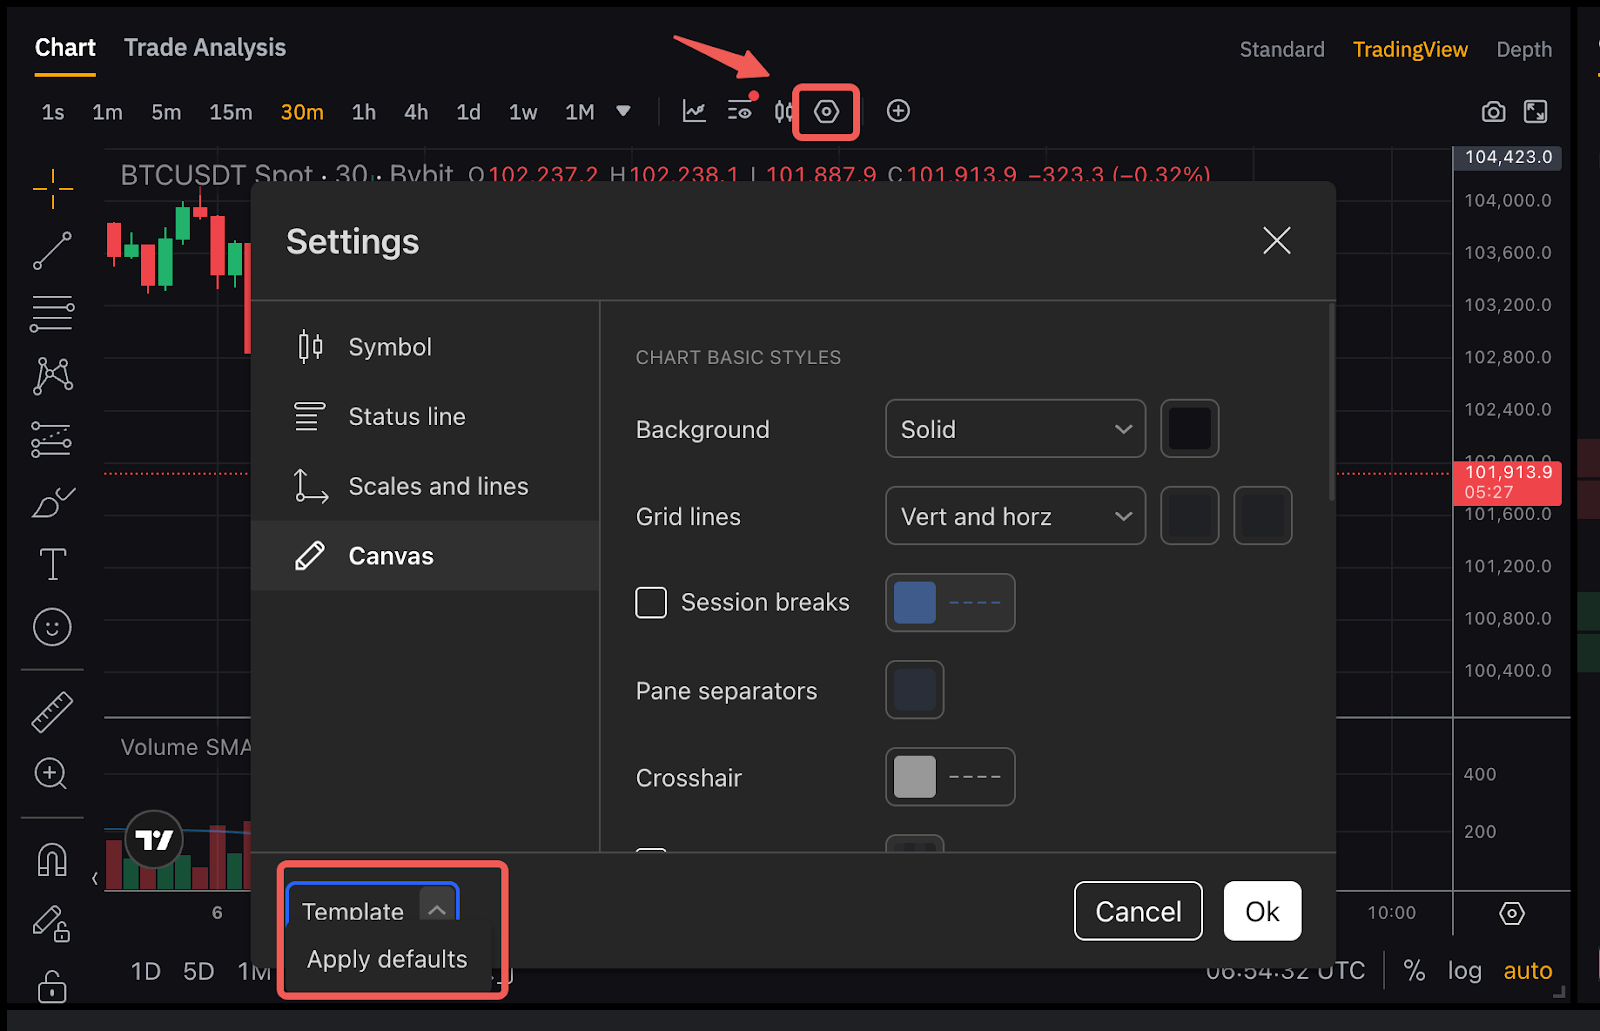Enter fullscreen chart mode
1600x1031 pixels.
coord(1535,112)
